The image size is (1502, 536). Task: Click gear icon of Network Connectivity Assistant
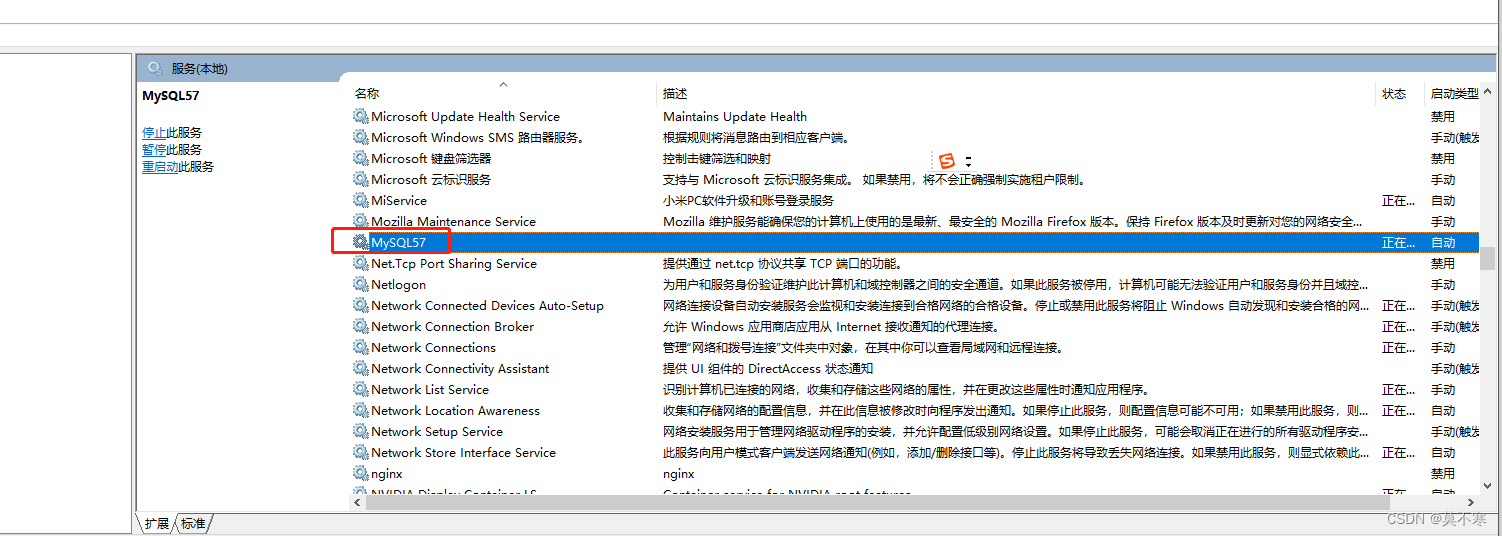(361, 368)
